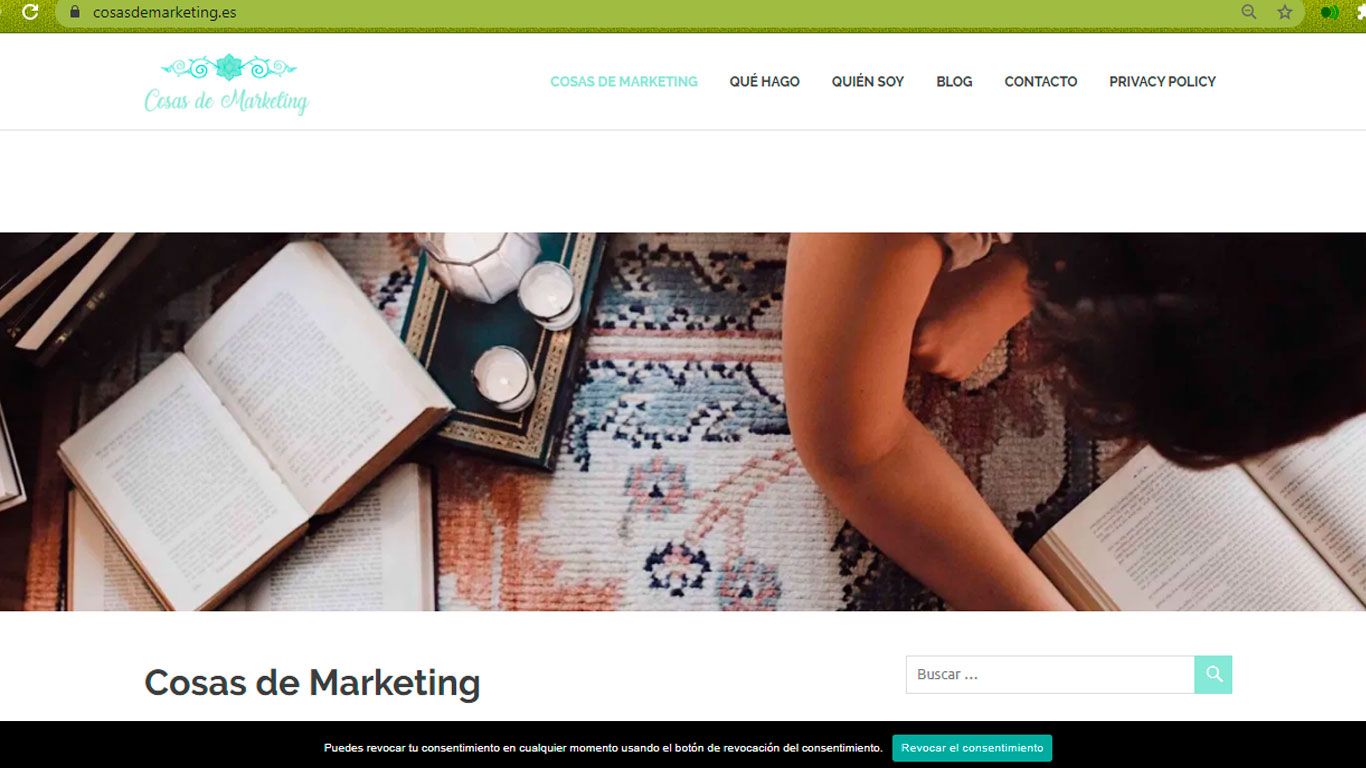Viewport: 1366px width, 768px height.
Task: Click the Cosas de Marketing logo
Action: pos(227,84)
